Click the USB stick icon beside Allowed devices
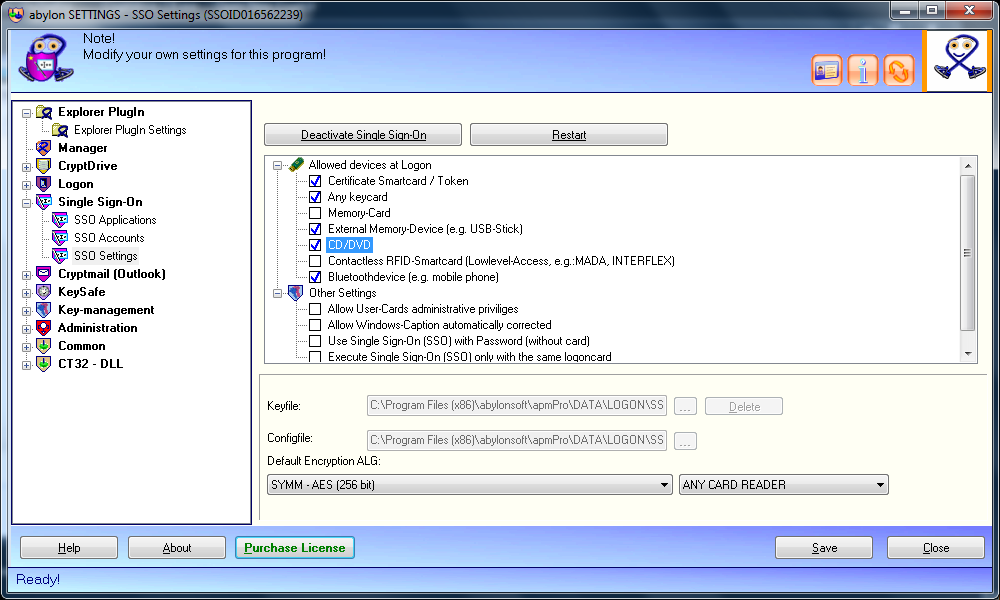Viewport: 1000px width, 600px height. [296, 165]
